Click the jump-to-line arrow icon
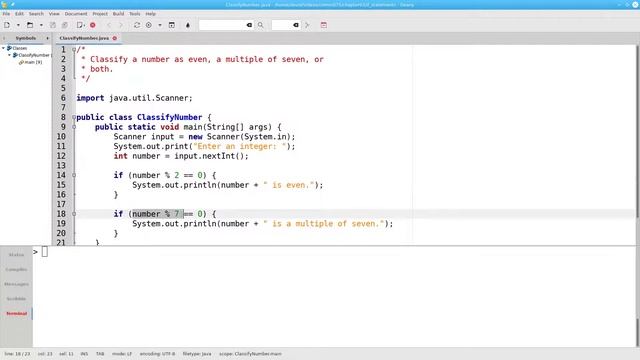 click(307, 25)
